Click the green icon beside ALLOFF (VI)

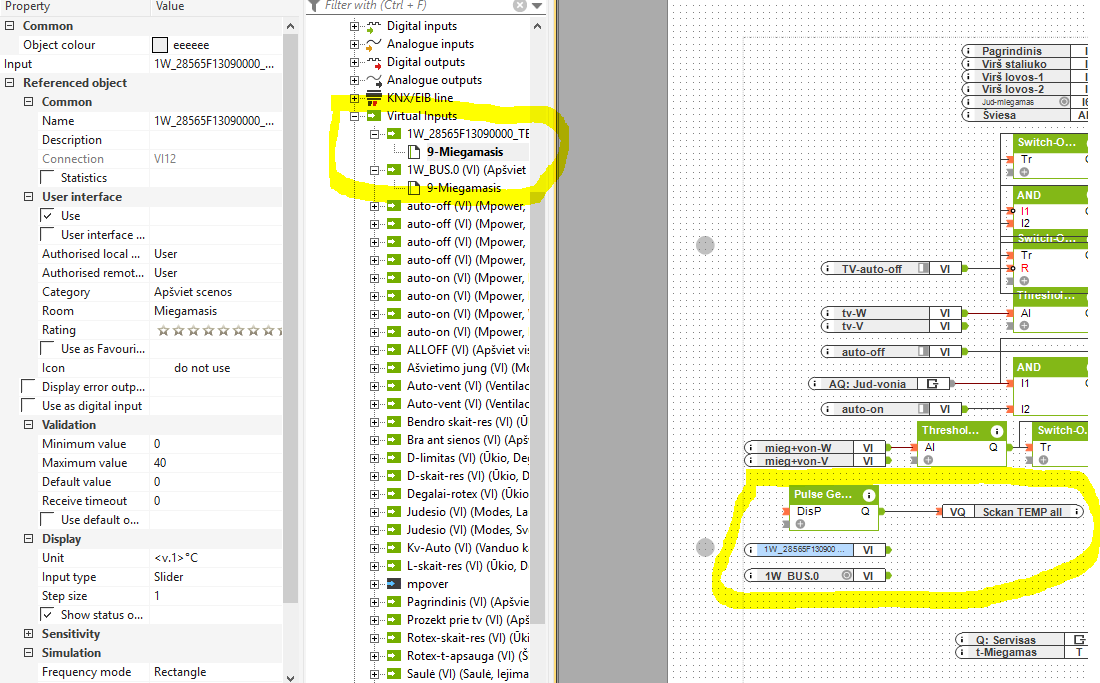[x=394, y=350]
